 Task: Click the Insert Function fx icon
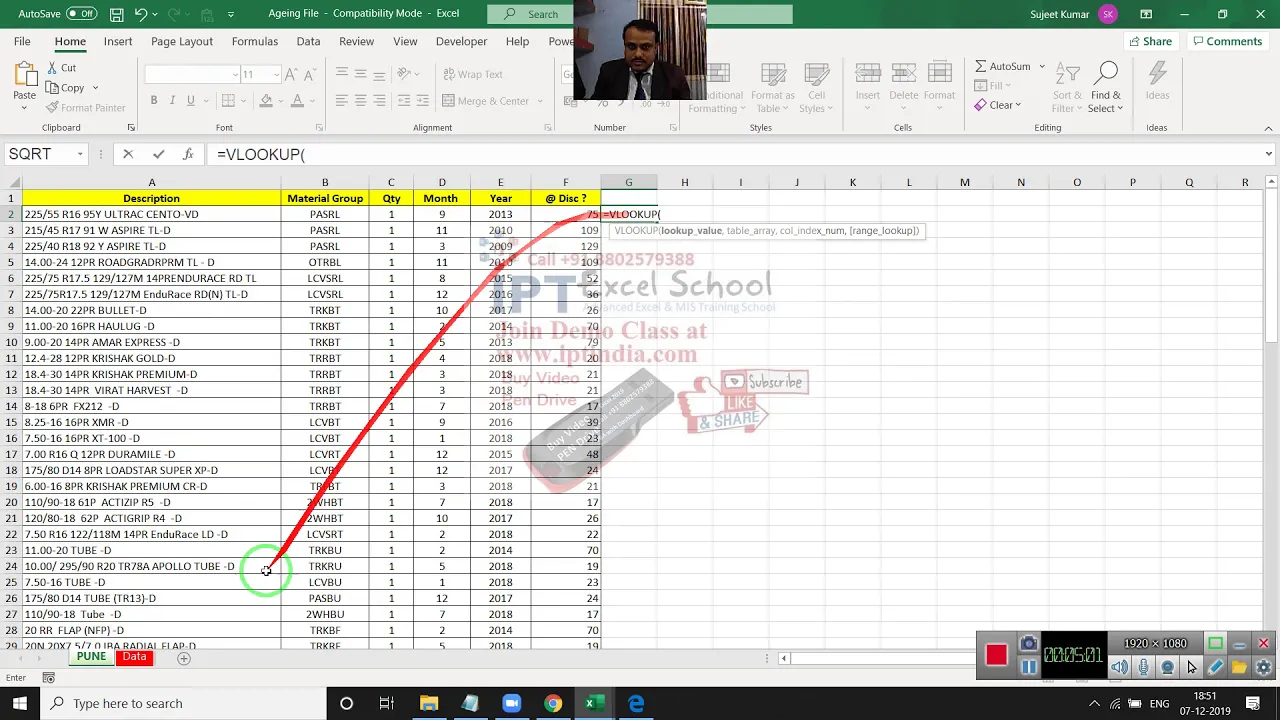point(188,154)
